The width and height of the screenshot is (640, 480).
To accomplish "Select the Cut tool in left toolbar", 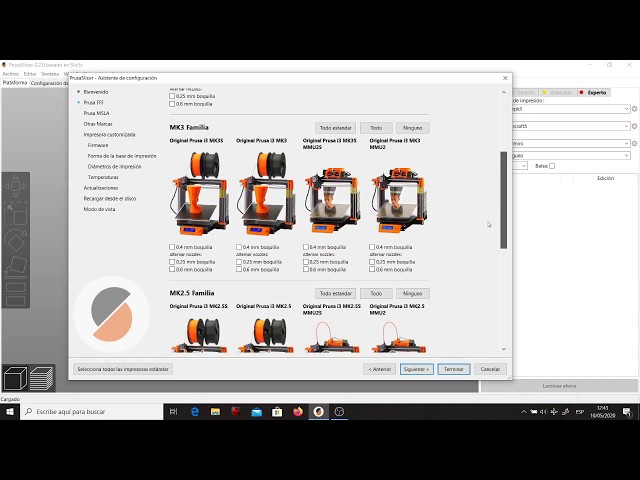I will [x=16, y=293].
